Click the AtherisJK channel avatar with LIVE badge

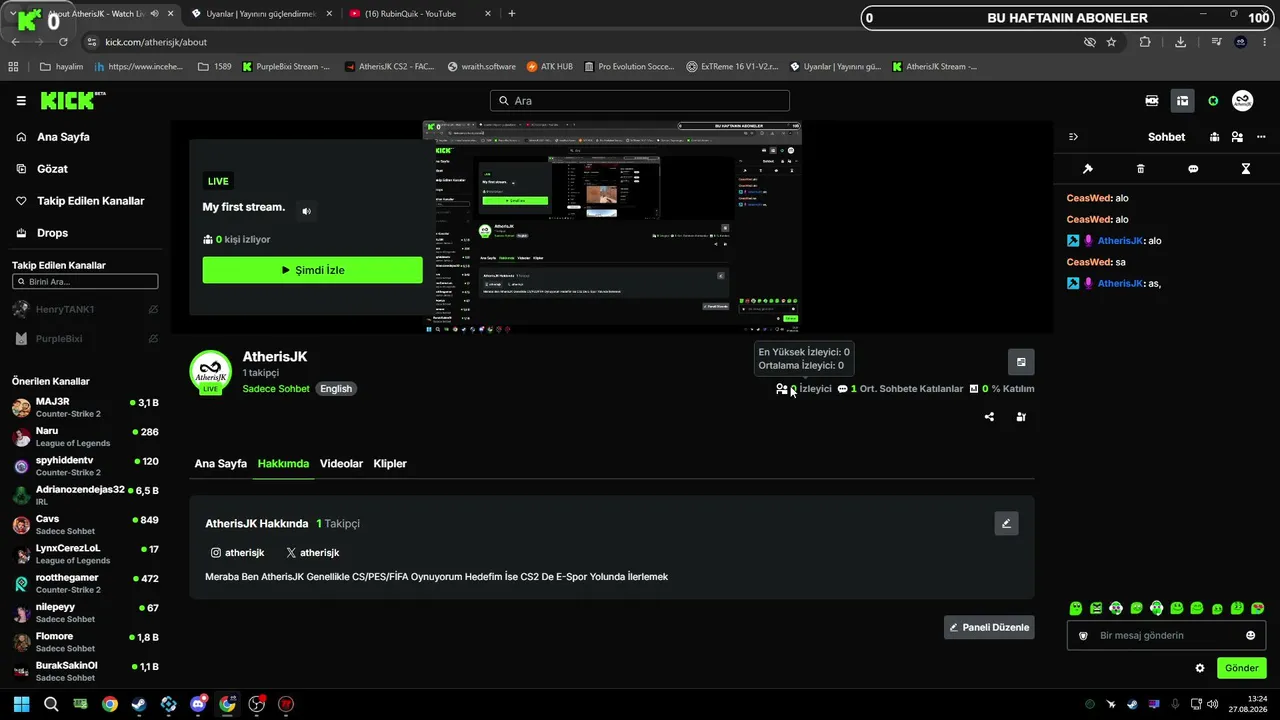(x=211, y=372)
